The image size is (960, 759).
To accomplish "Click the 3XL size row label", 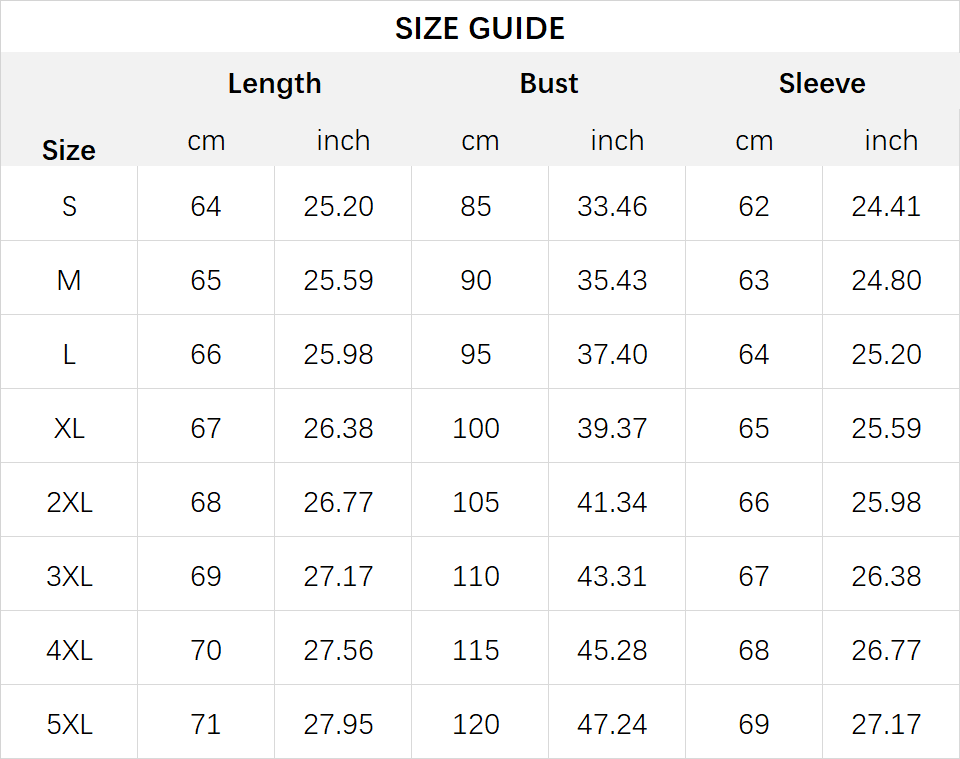I will click(x=69, y=577).
